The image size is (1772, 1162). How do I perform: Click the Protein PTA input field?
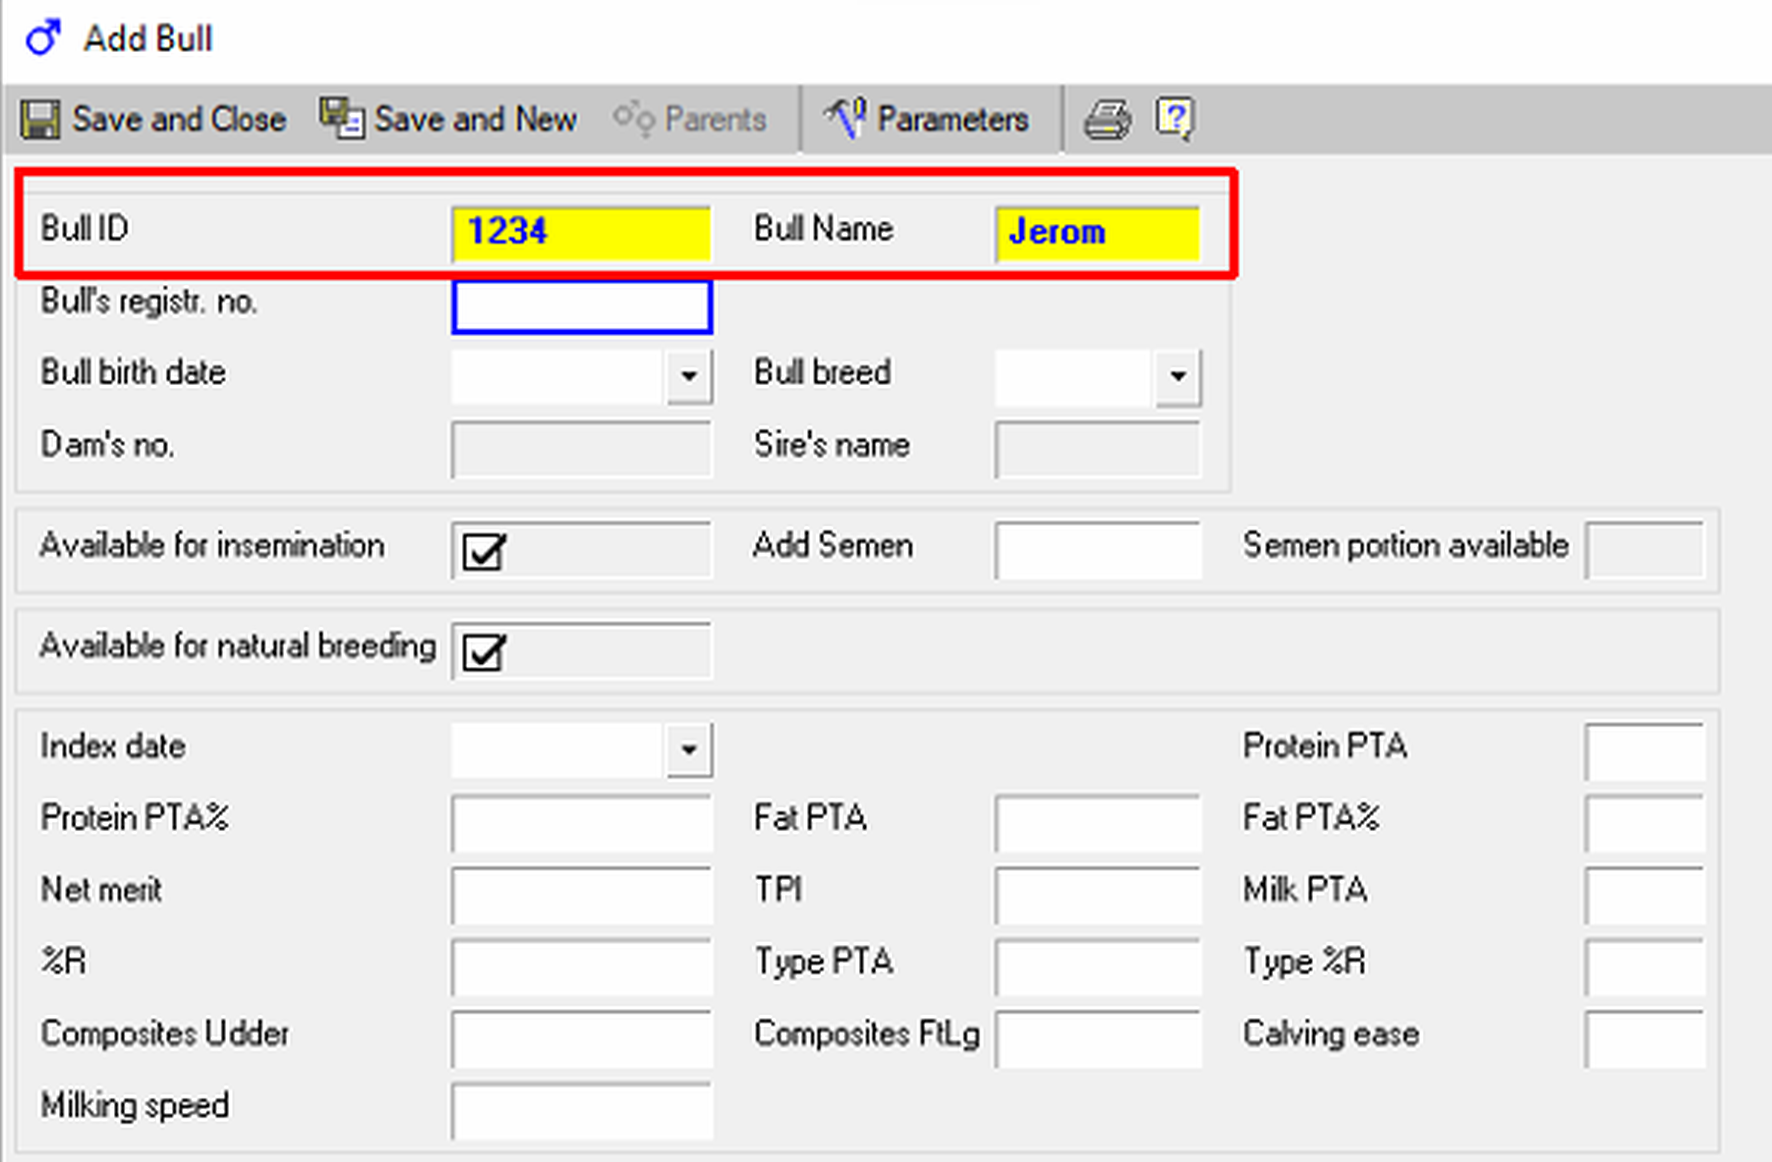pos(1645,752)
